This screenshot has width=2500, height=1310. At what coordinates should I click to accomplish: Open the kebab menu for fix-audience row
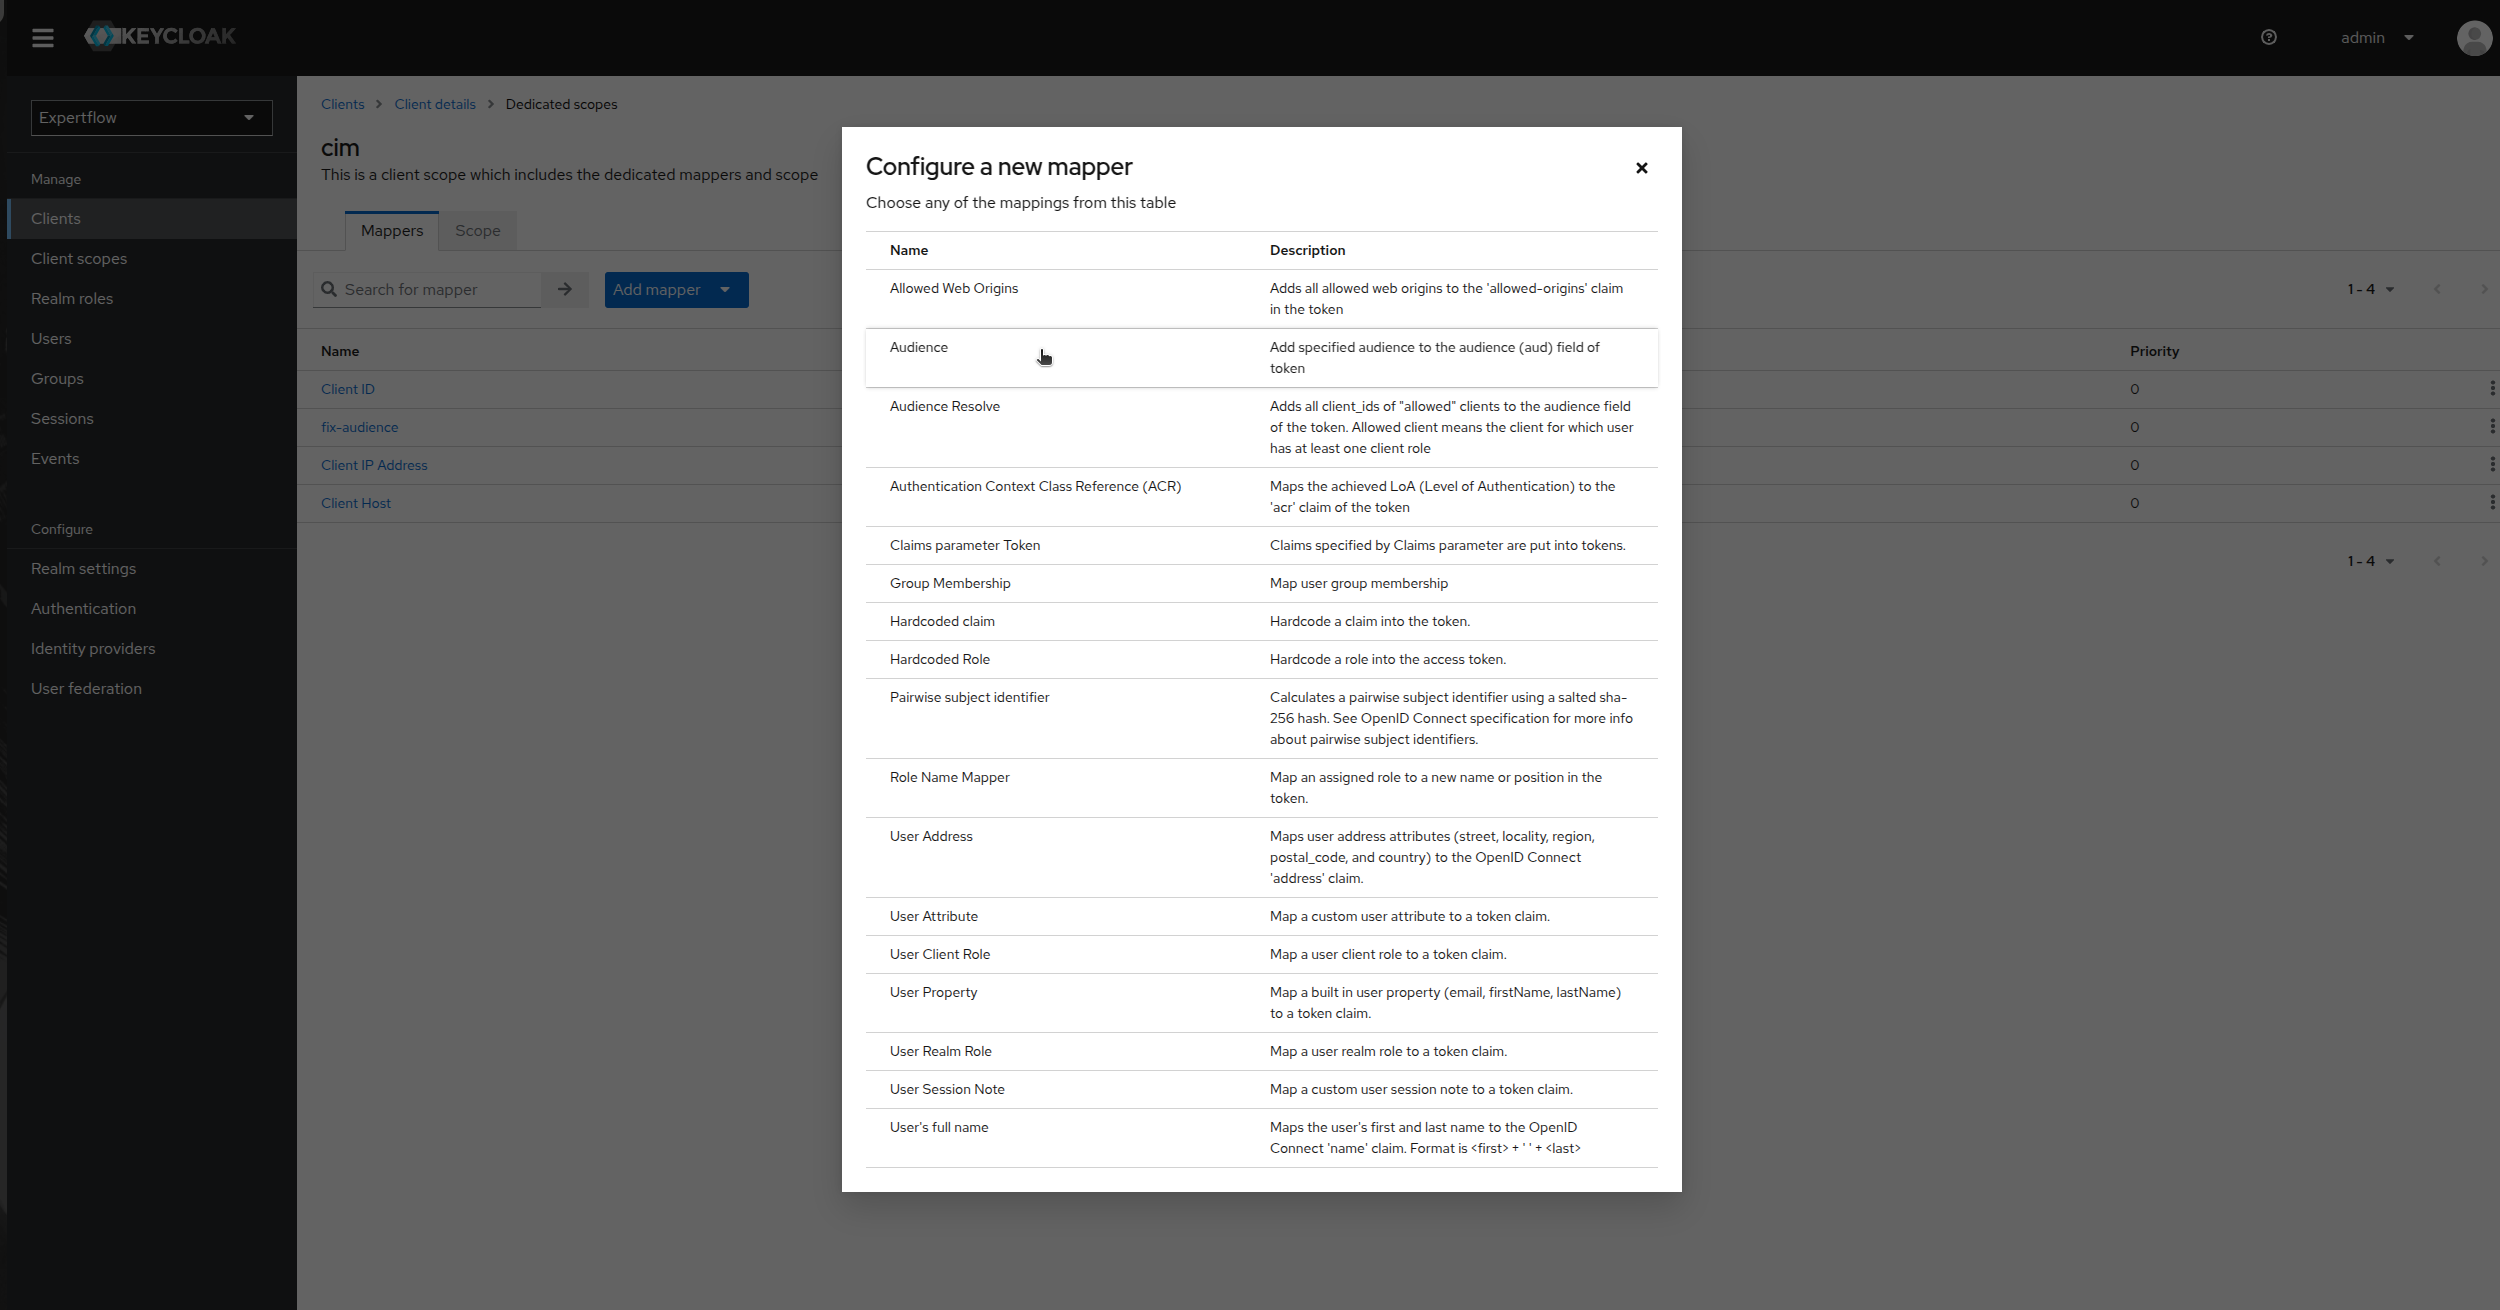click(2491, 427)
